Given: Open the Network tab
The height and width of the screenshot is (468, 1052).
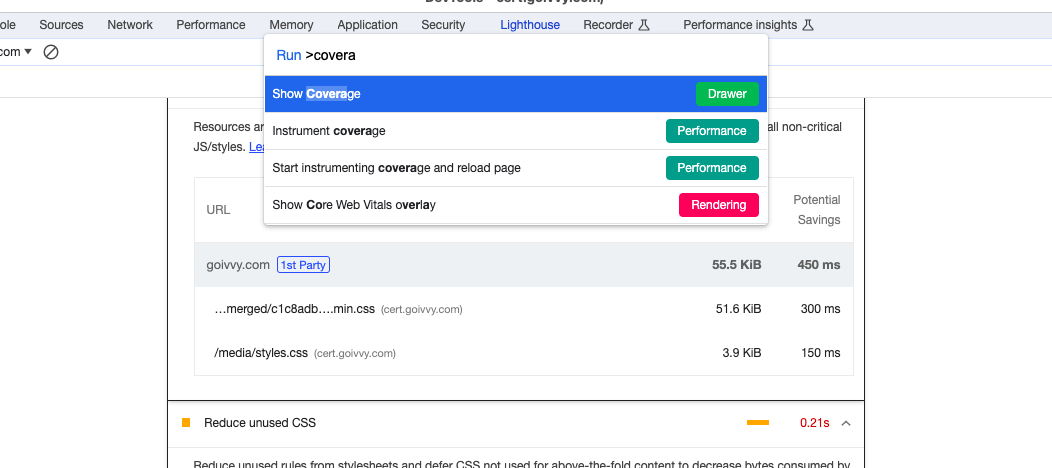Looking at the screenshot, I should (130, 25).
